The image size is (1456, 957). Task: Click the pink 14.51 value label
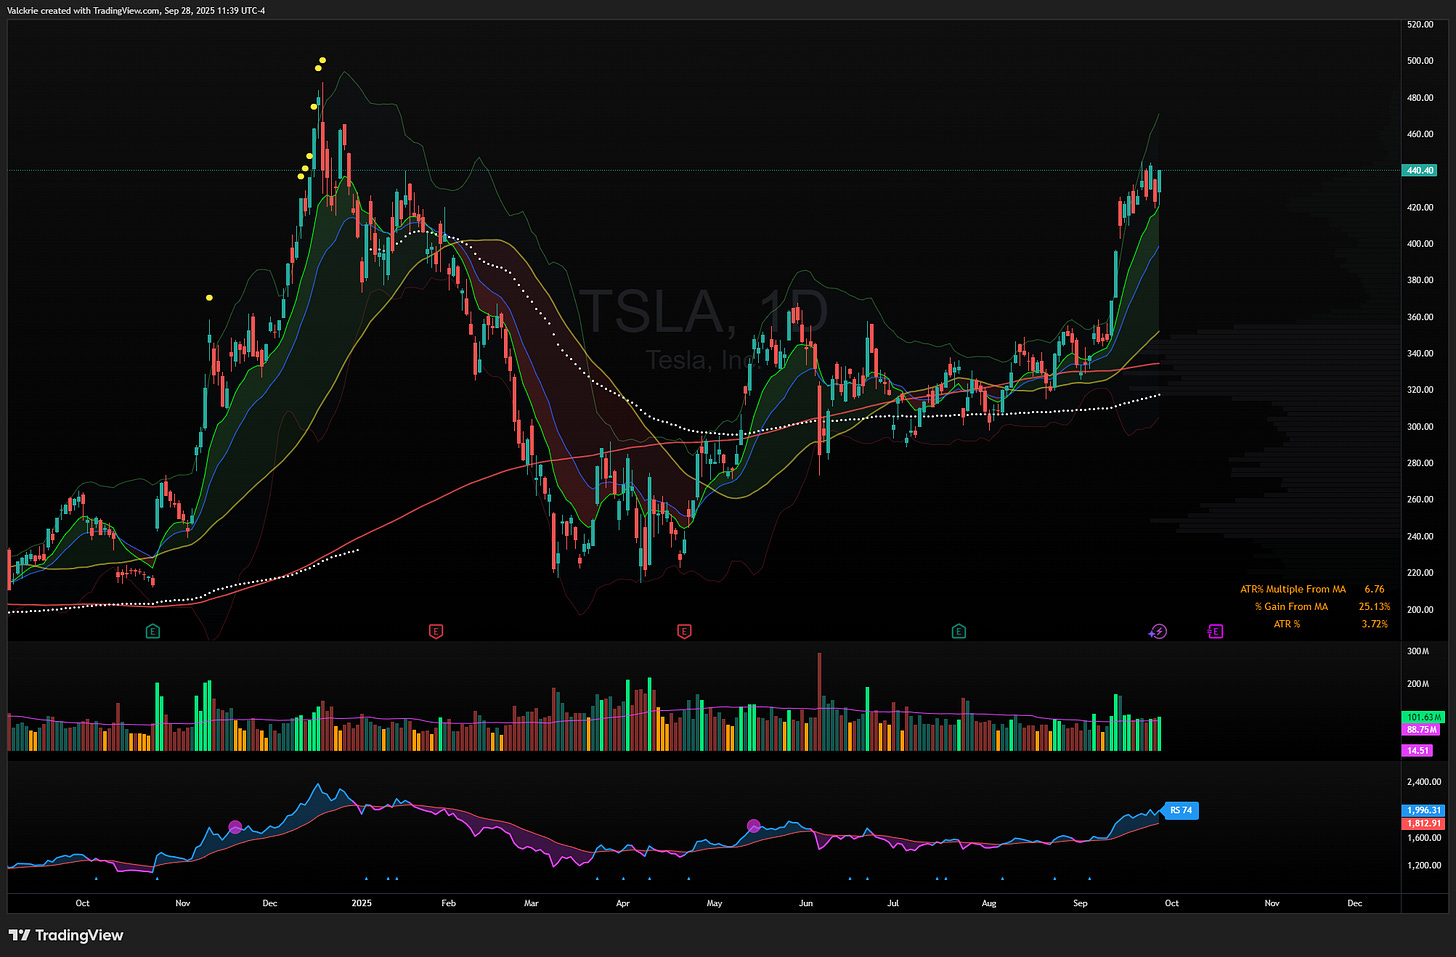(1417, 750)
